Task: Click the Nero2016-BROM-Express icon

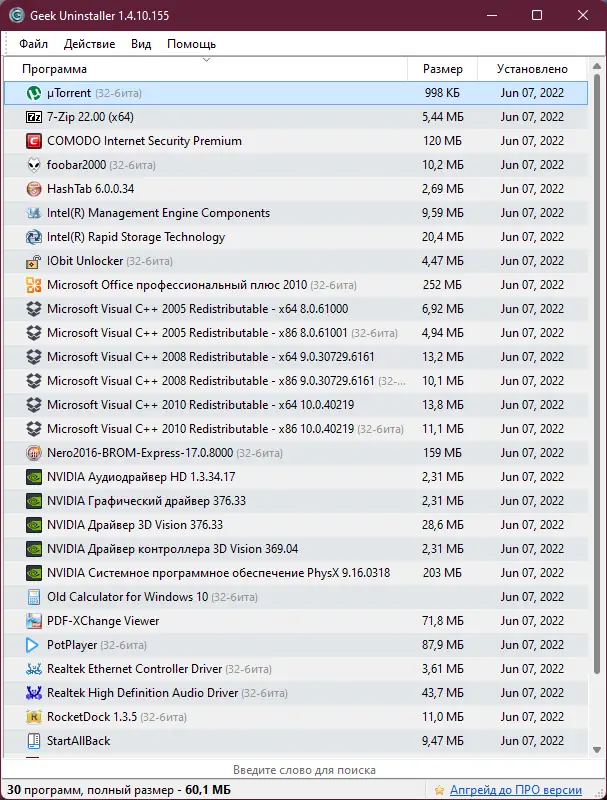Action: coord(34,453)
